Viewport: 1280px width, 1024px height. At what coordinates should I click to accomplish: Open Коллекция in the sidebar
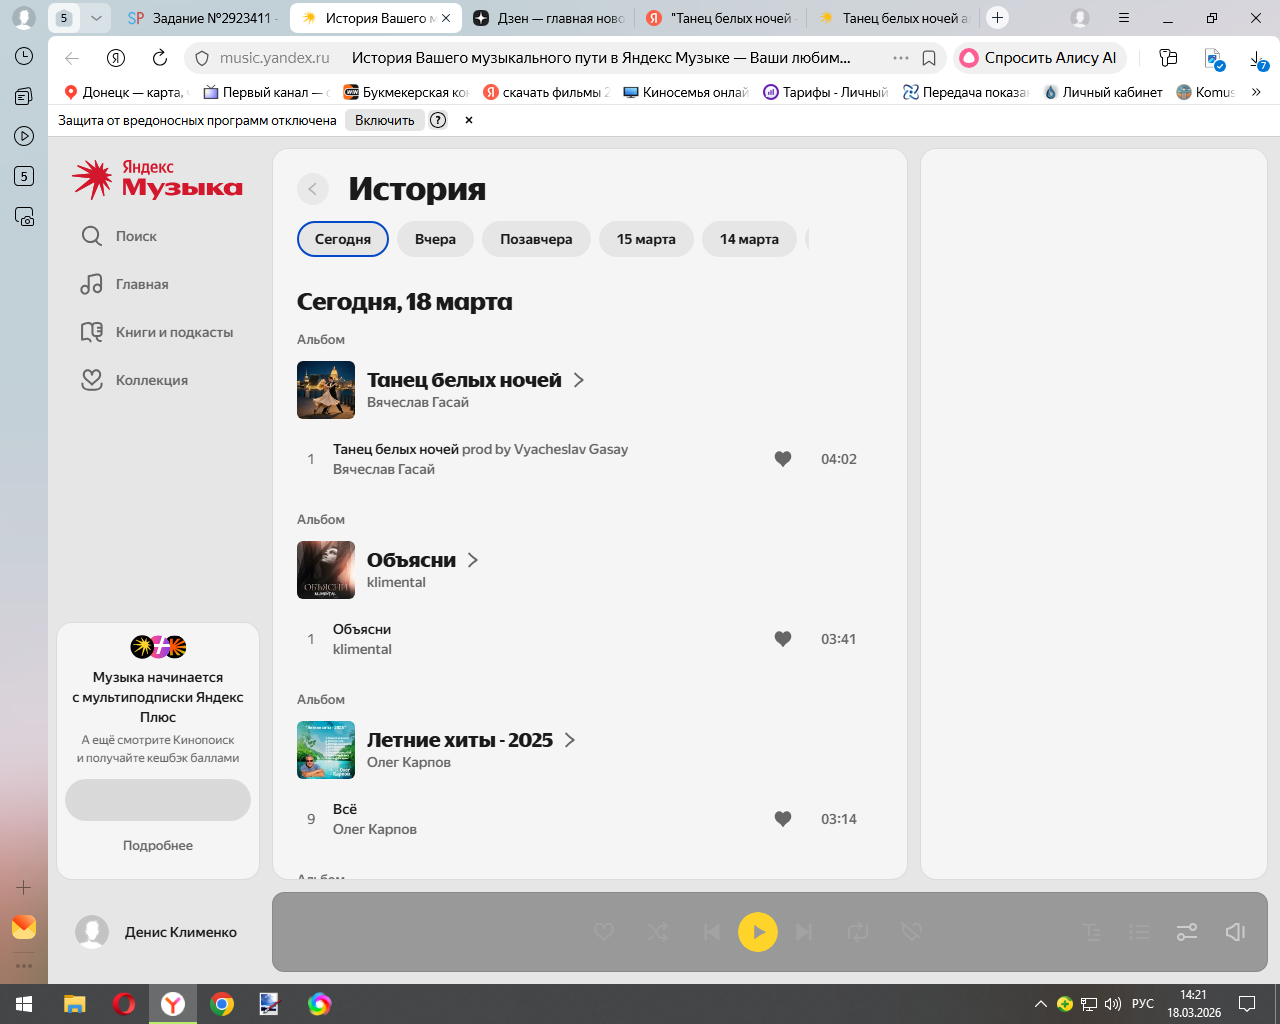[x=134, y=380]
